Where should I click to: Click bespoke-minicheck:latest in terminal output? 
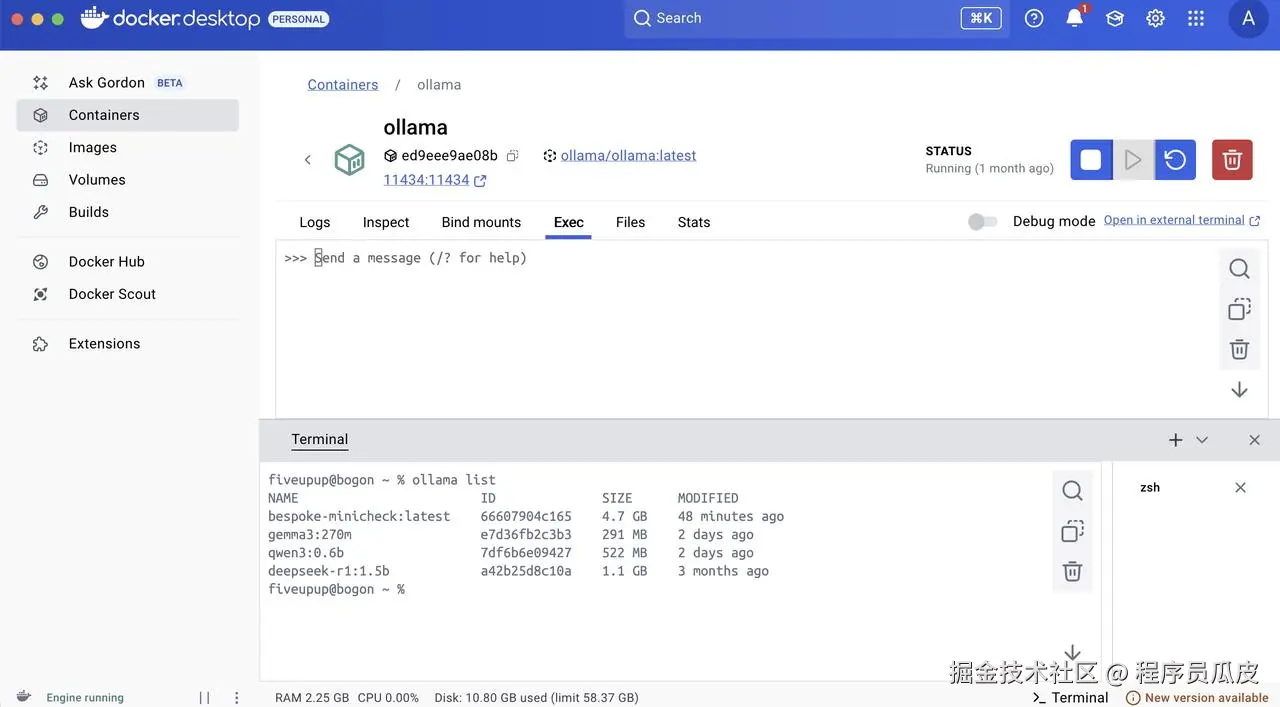pos(359,516)
